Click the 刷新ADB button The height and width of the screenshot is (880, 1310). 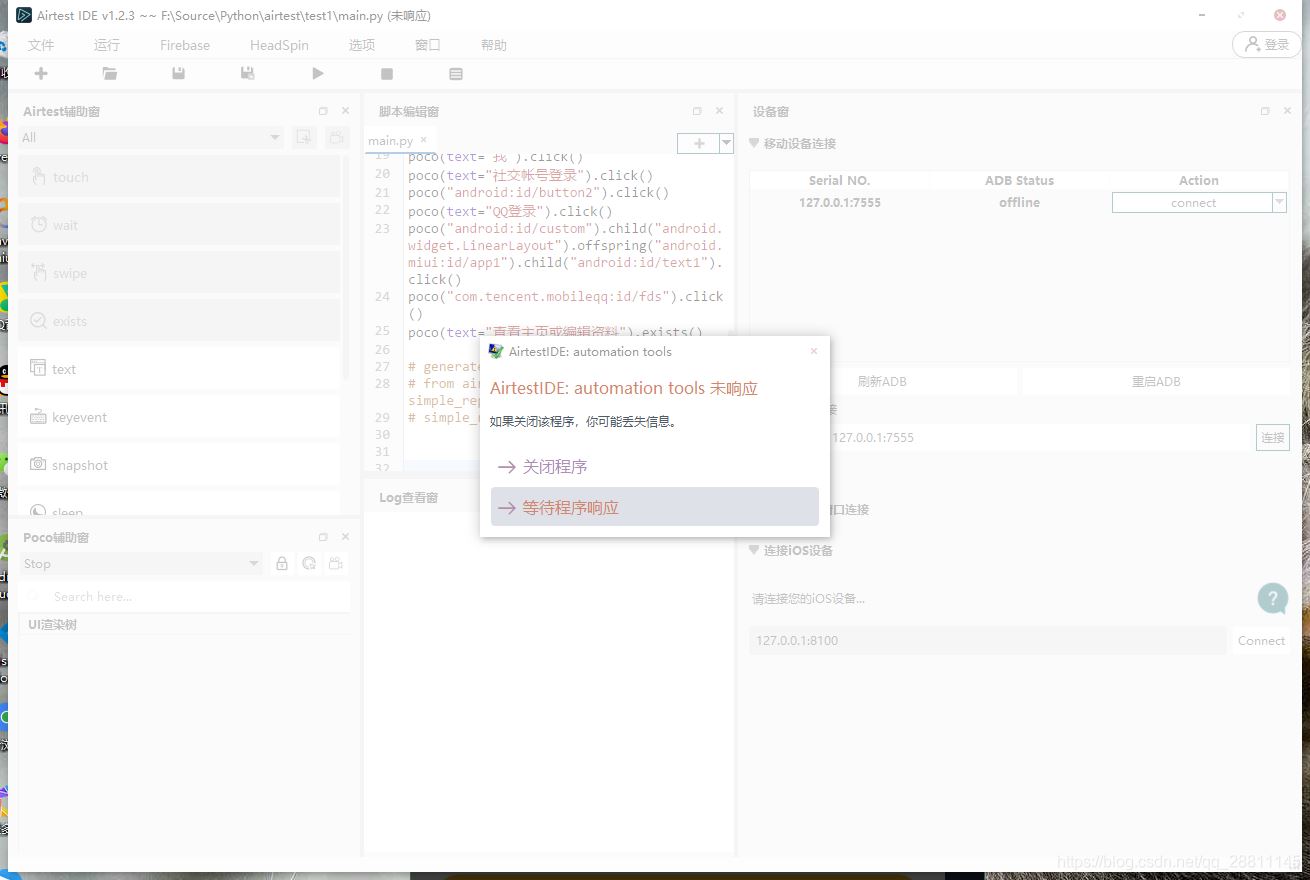pos(882,381)
